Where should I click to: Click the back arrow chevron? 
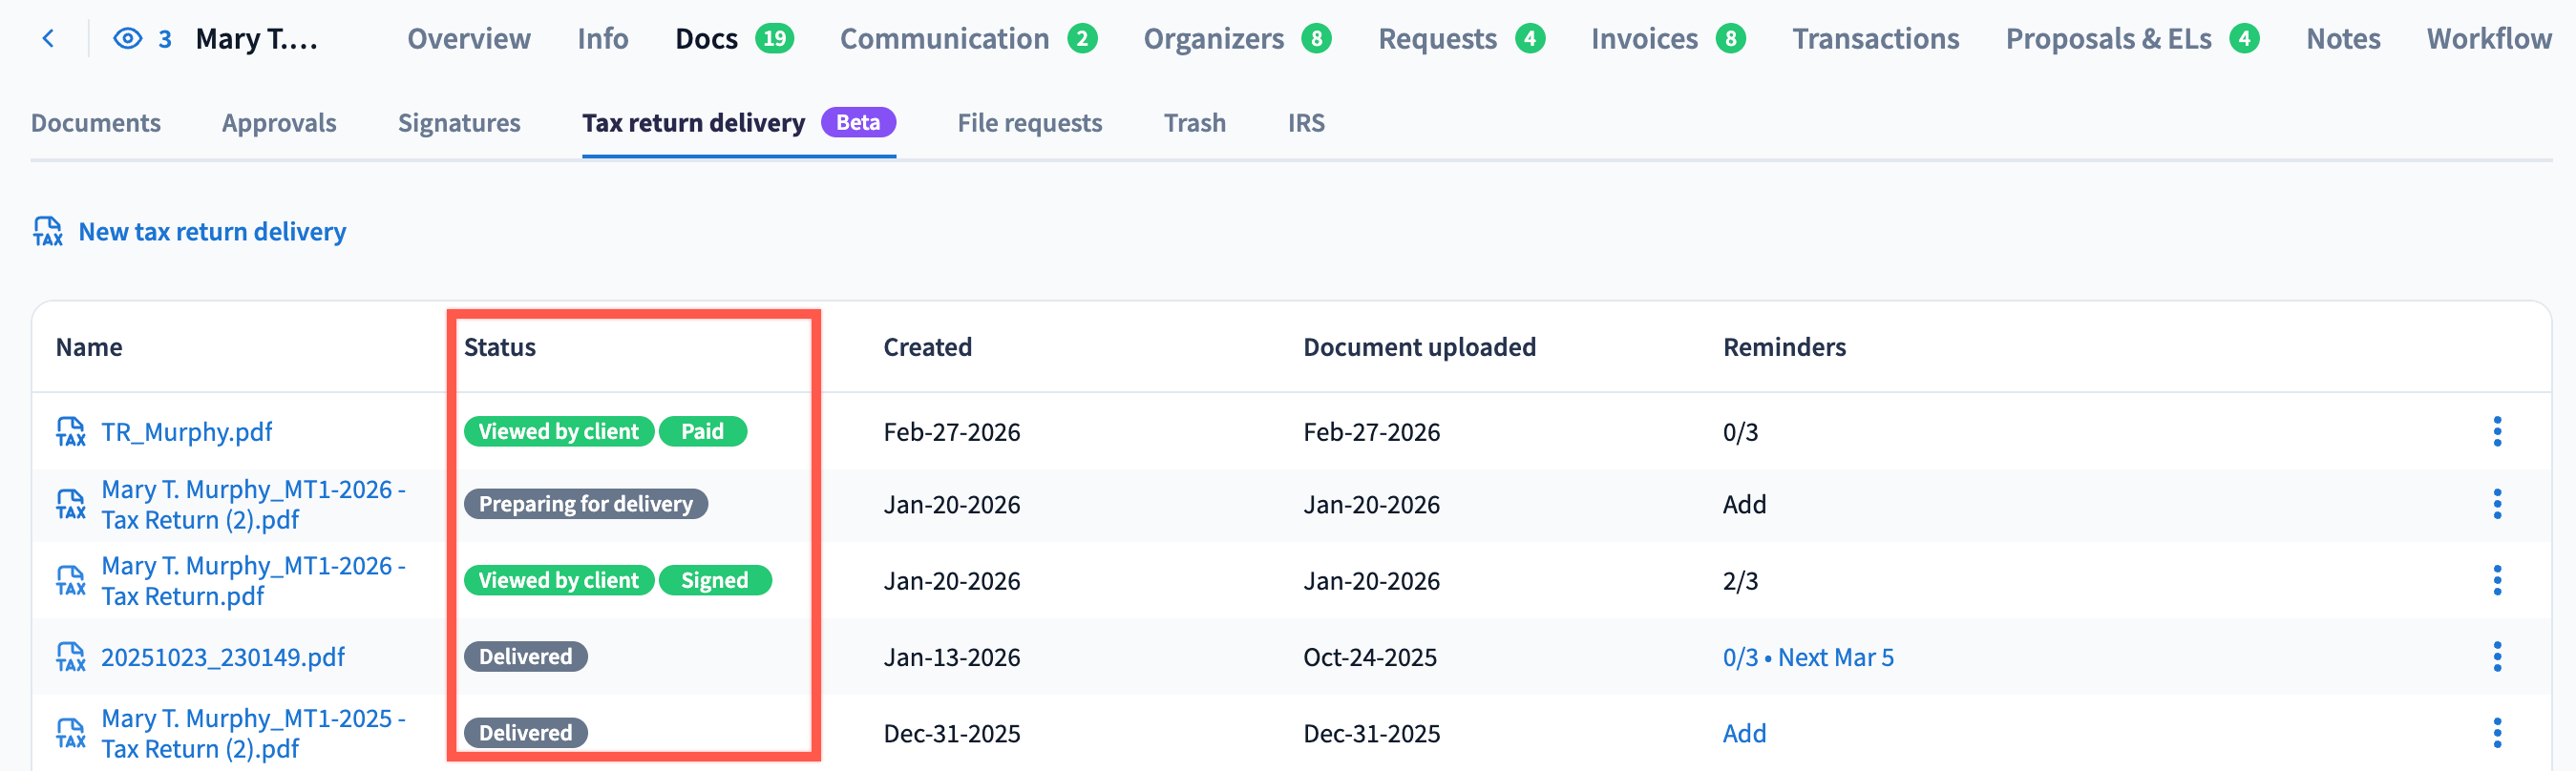tap(48, 39)
